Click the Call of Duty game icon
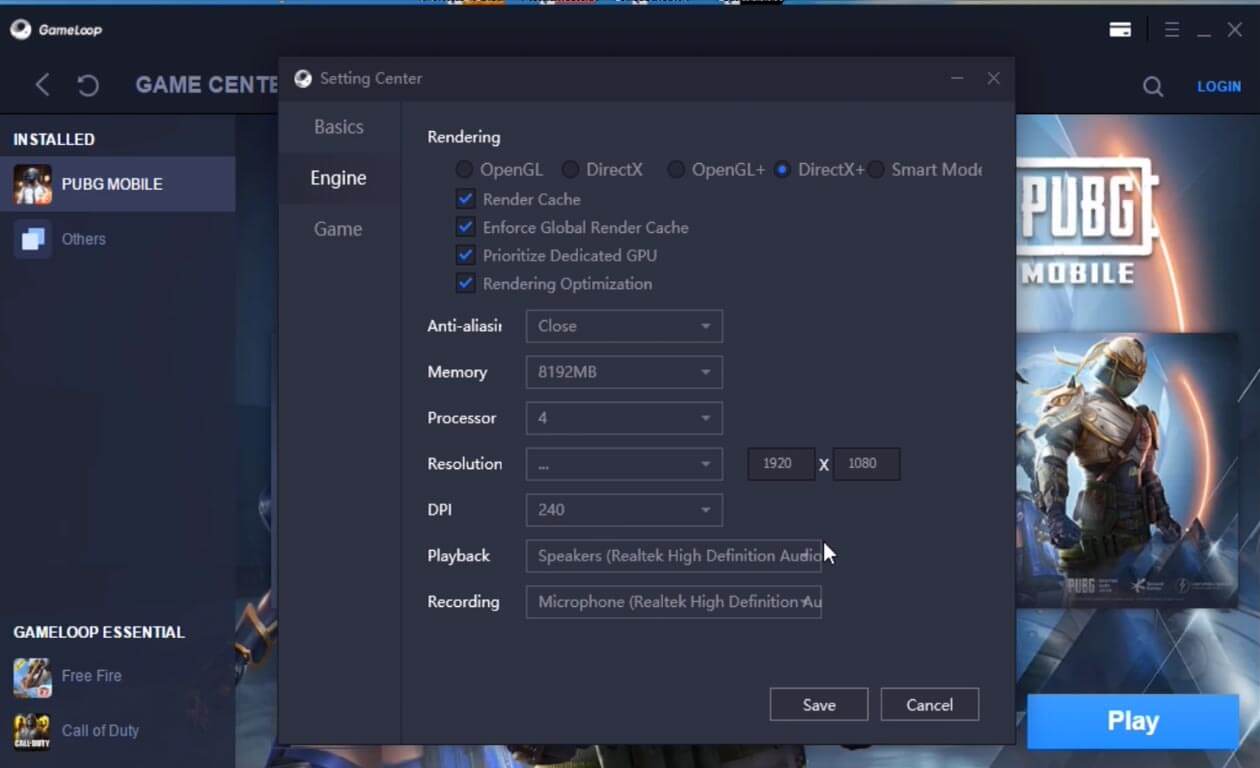 coord(32,732)
